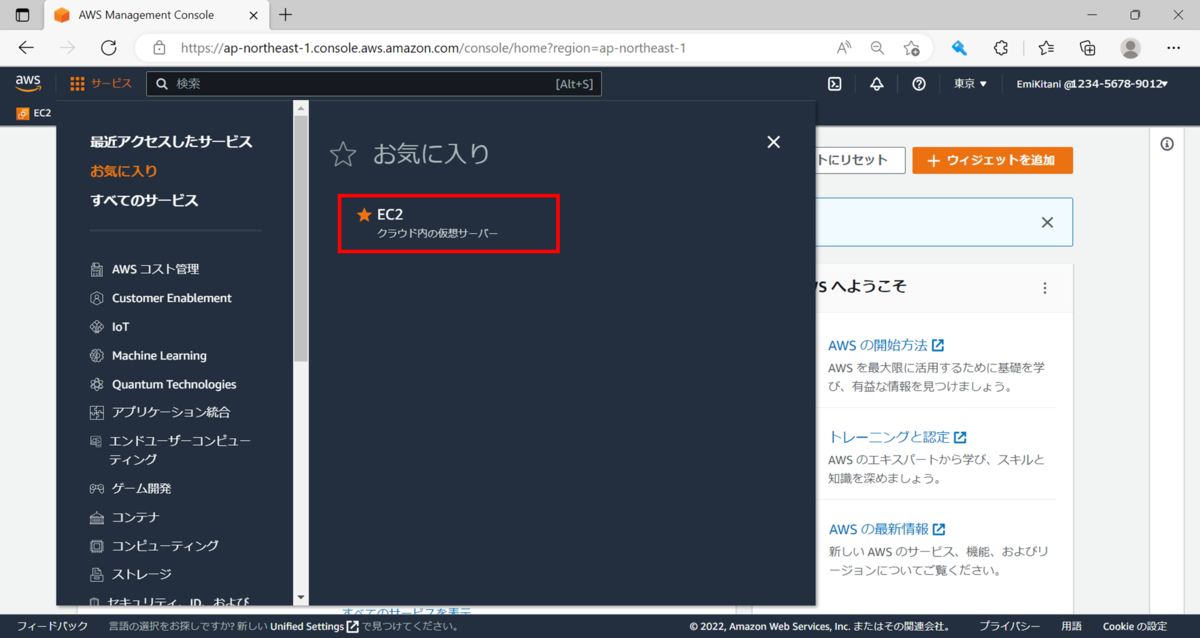Add page to browser favorites star

tap(911, 48)
